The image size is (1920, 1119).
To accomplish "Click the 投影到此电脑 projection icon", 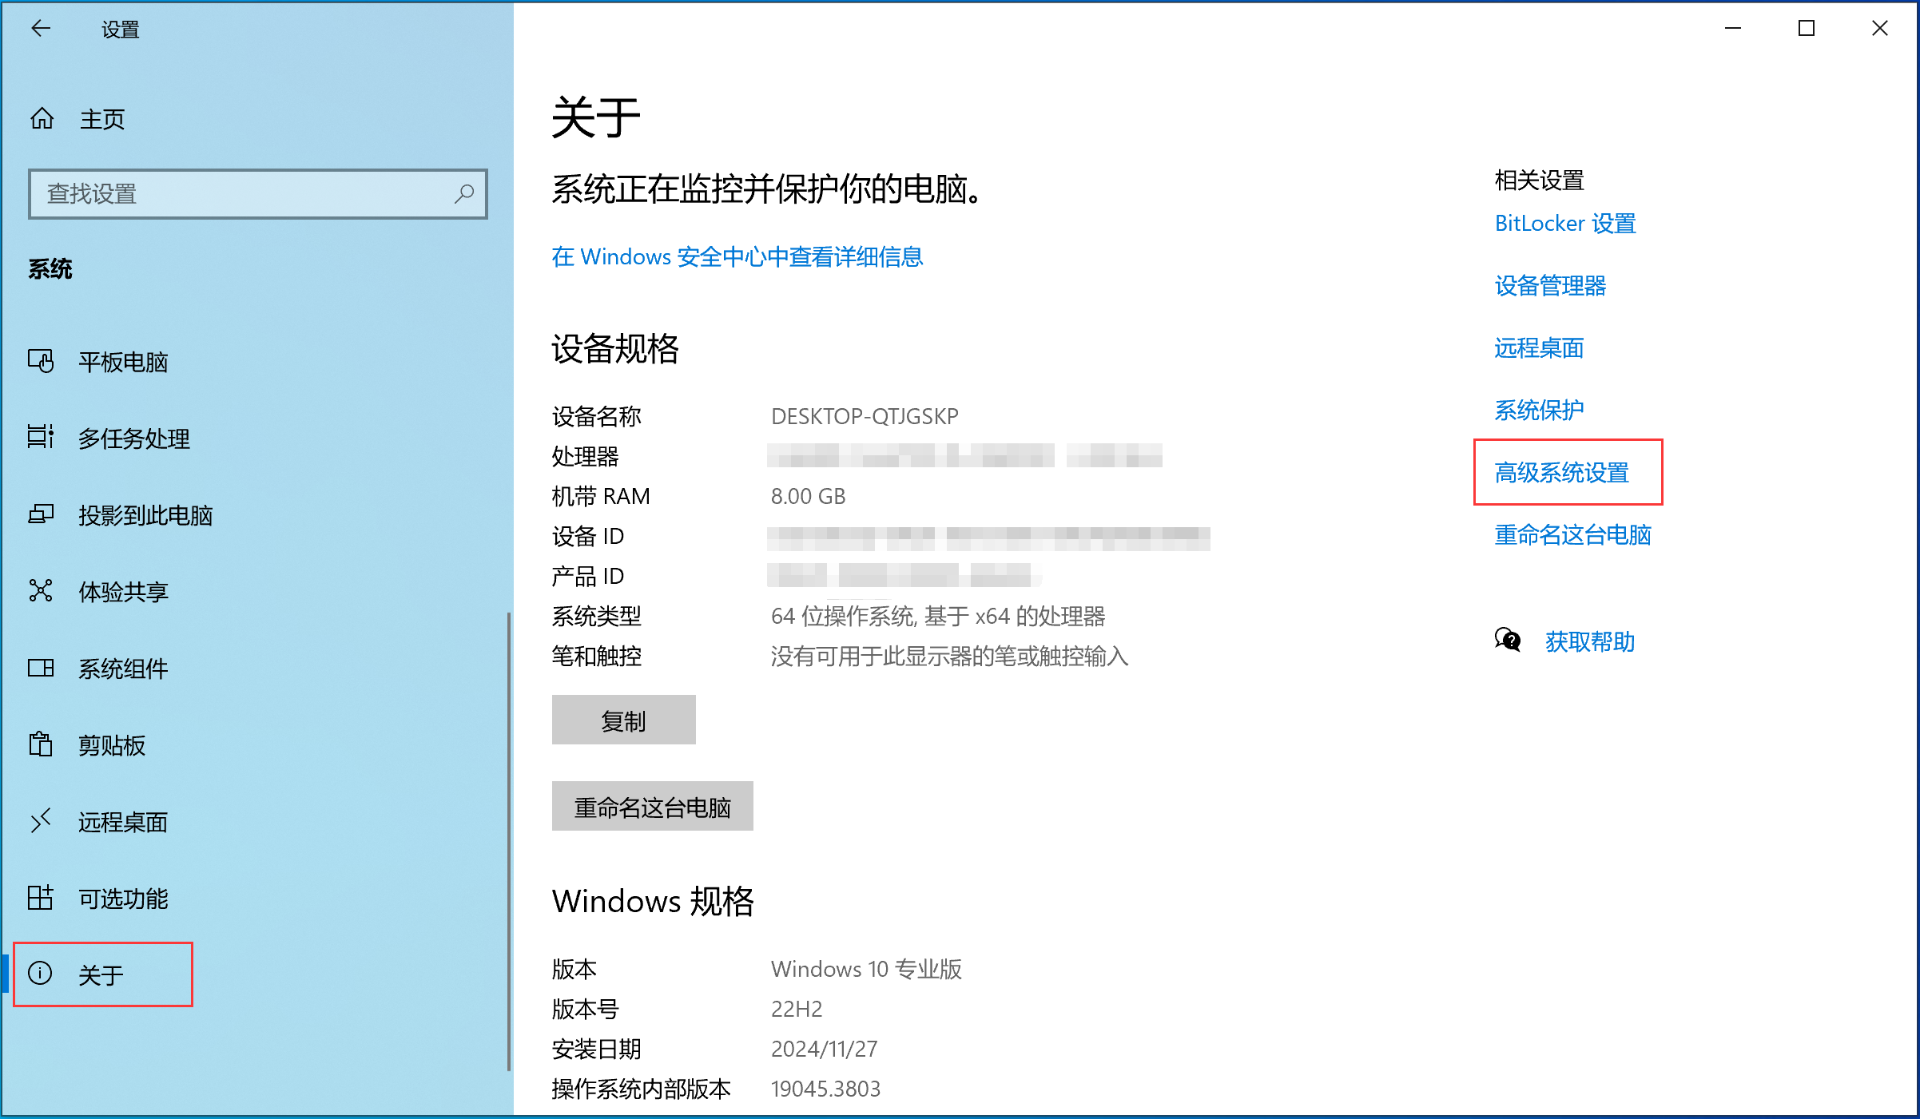I will pos(41,514).
